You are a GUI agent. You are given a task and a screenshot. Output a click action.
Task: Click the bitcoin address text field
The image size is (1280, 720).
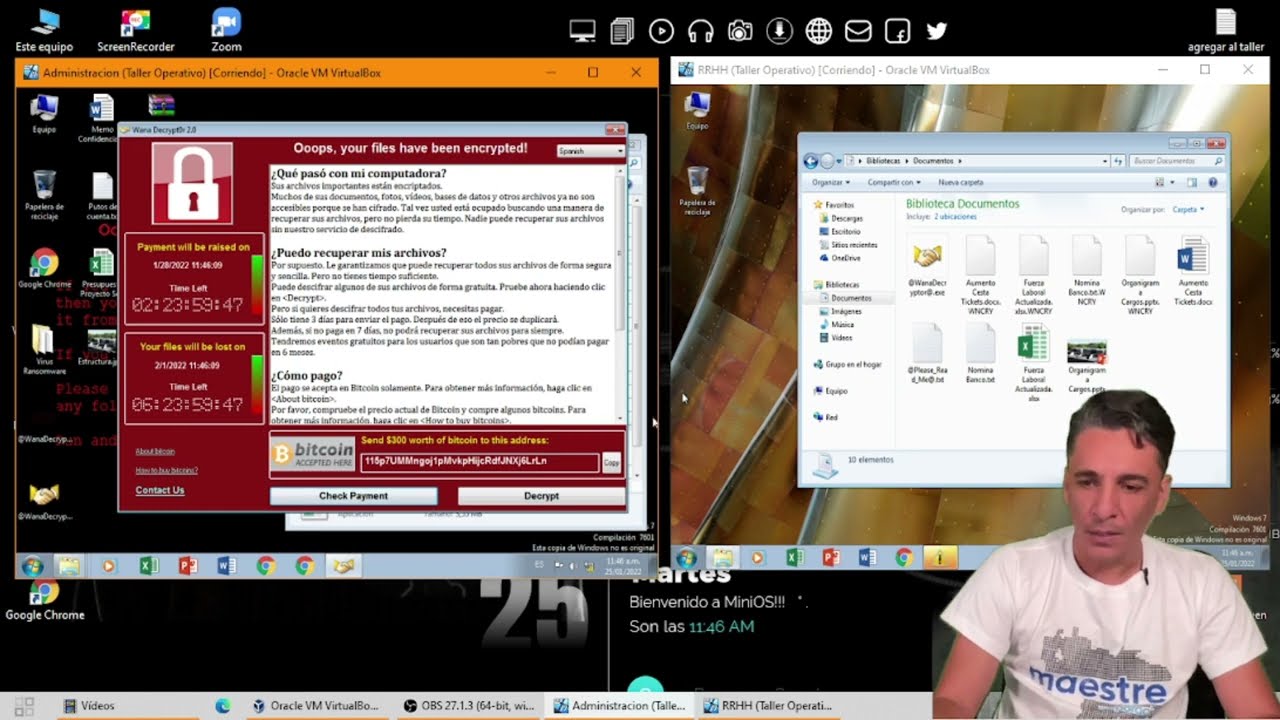tap(480, 462)
